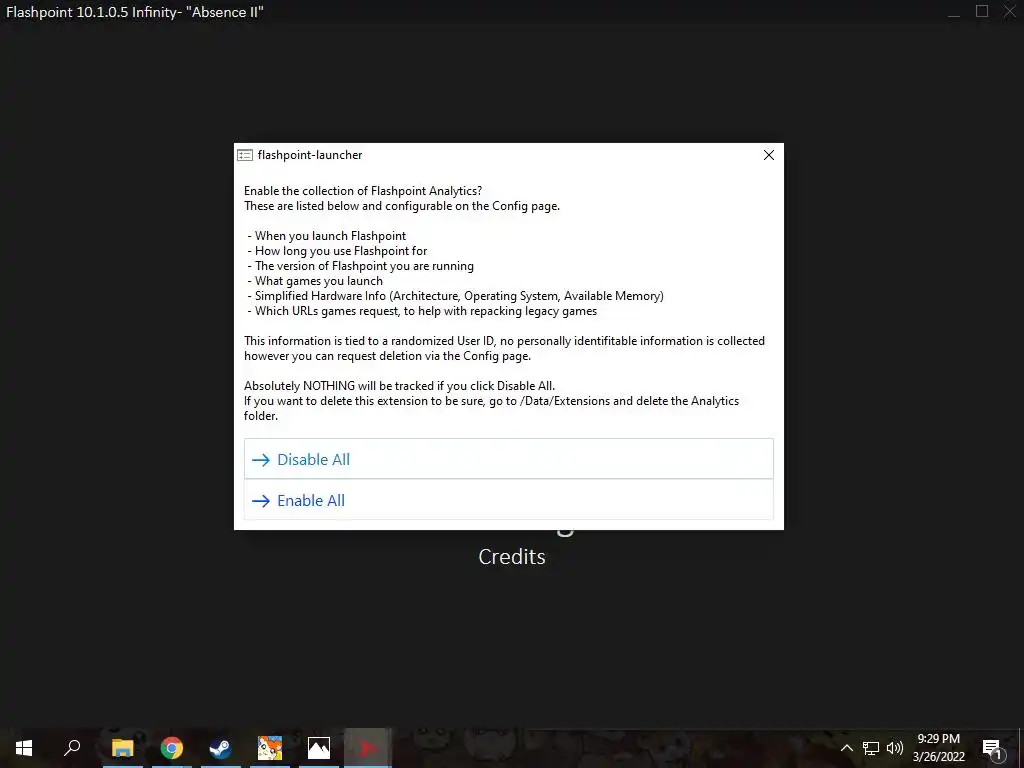Open the Windows Start menu
The width and height of the screenshot is (1024, 768).
[x=24, y=748]
